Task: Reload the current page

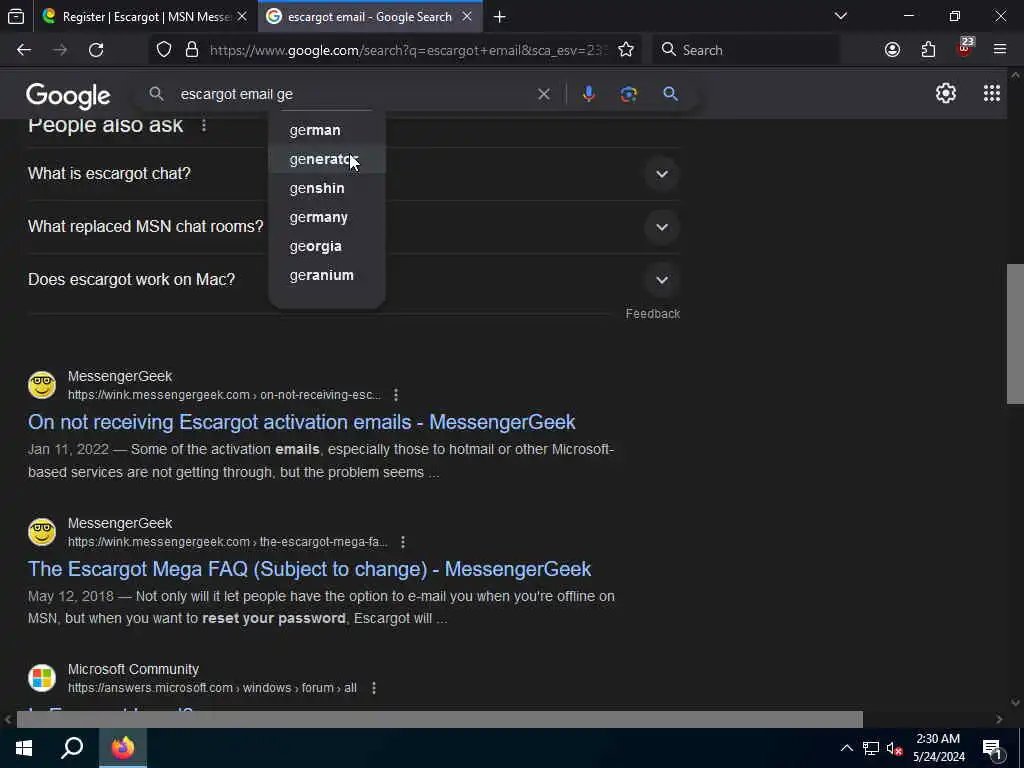Action: (x=96, y=50)
